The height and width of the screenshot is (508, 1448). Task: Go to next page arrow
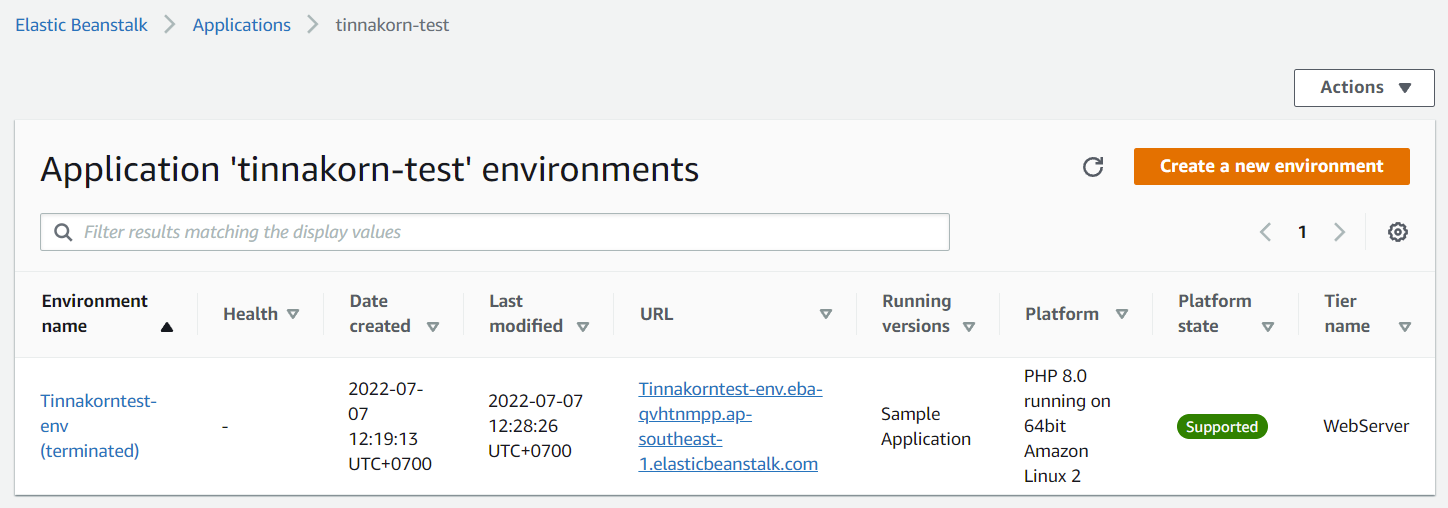click(1340, 232)
